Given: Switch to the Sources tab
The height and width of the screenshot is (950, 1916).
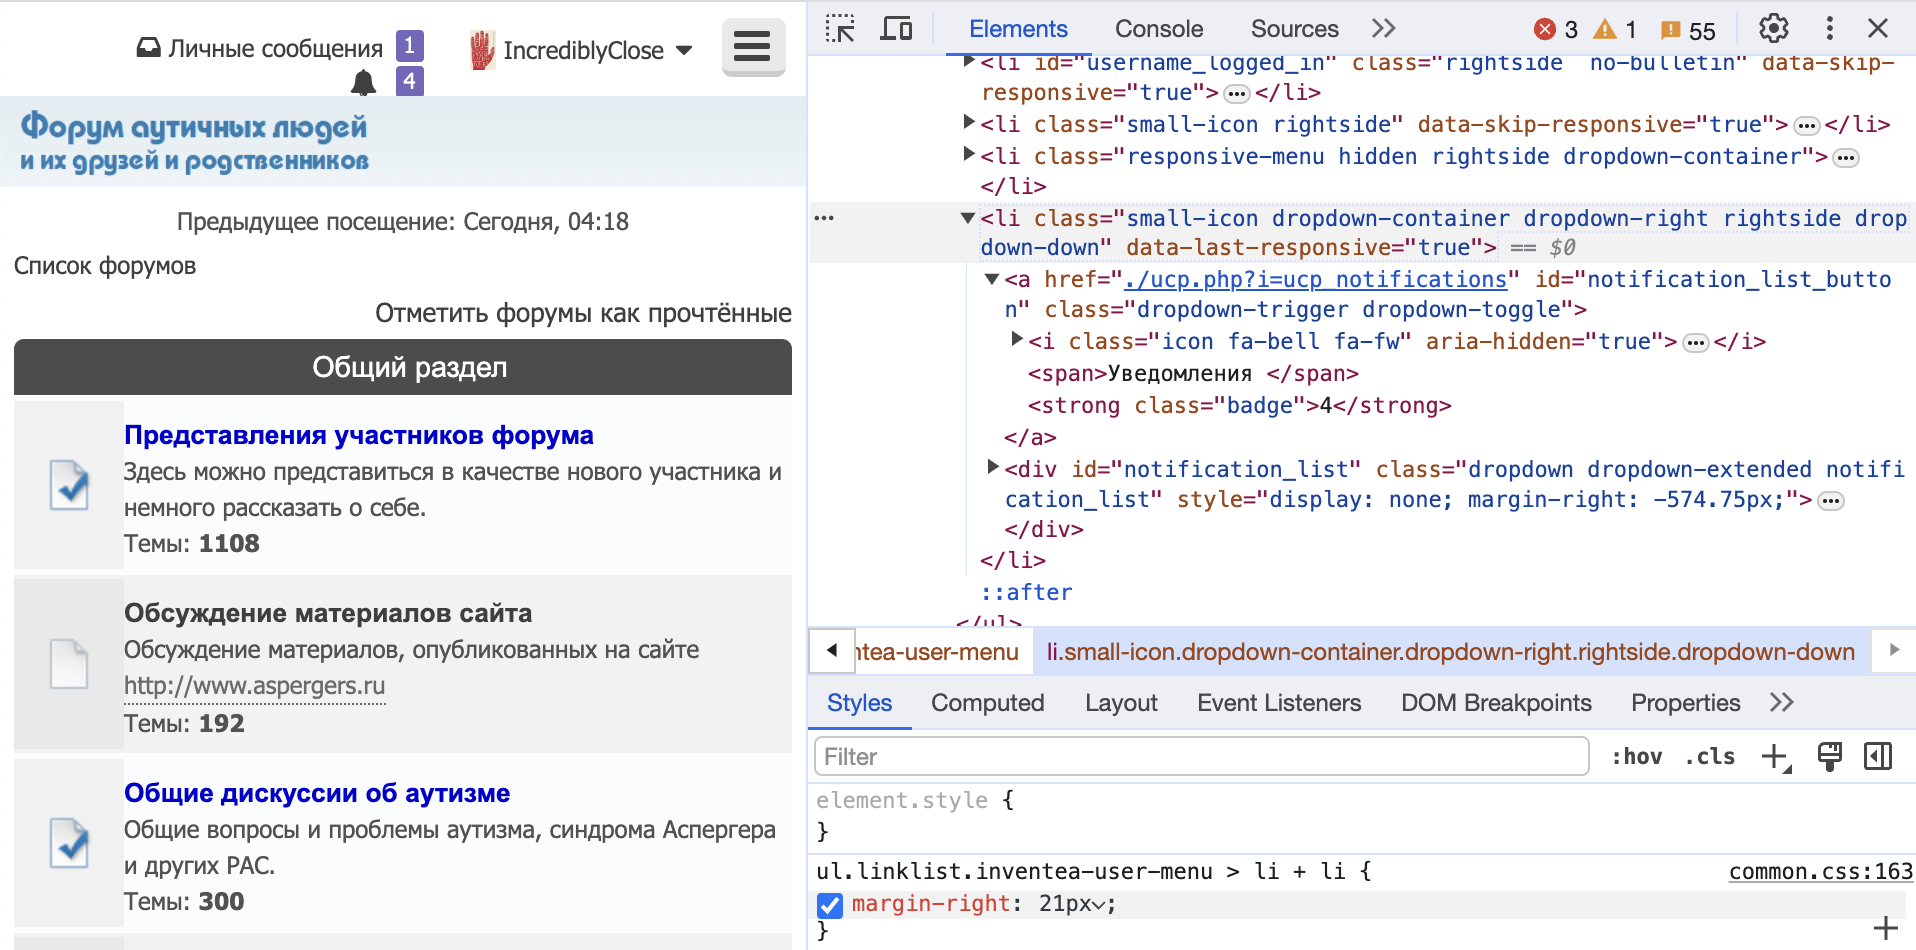Looking at the screenshot, I should (x=1294, y=29).
